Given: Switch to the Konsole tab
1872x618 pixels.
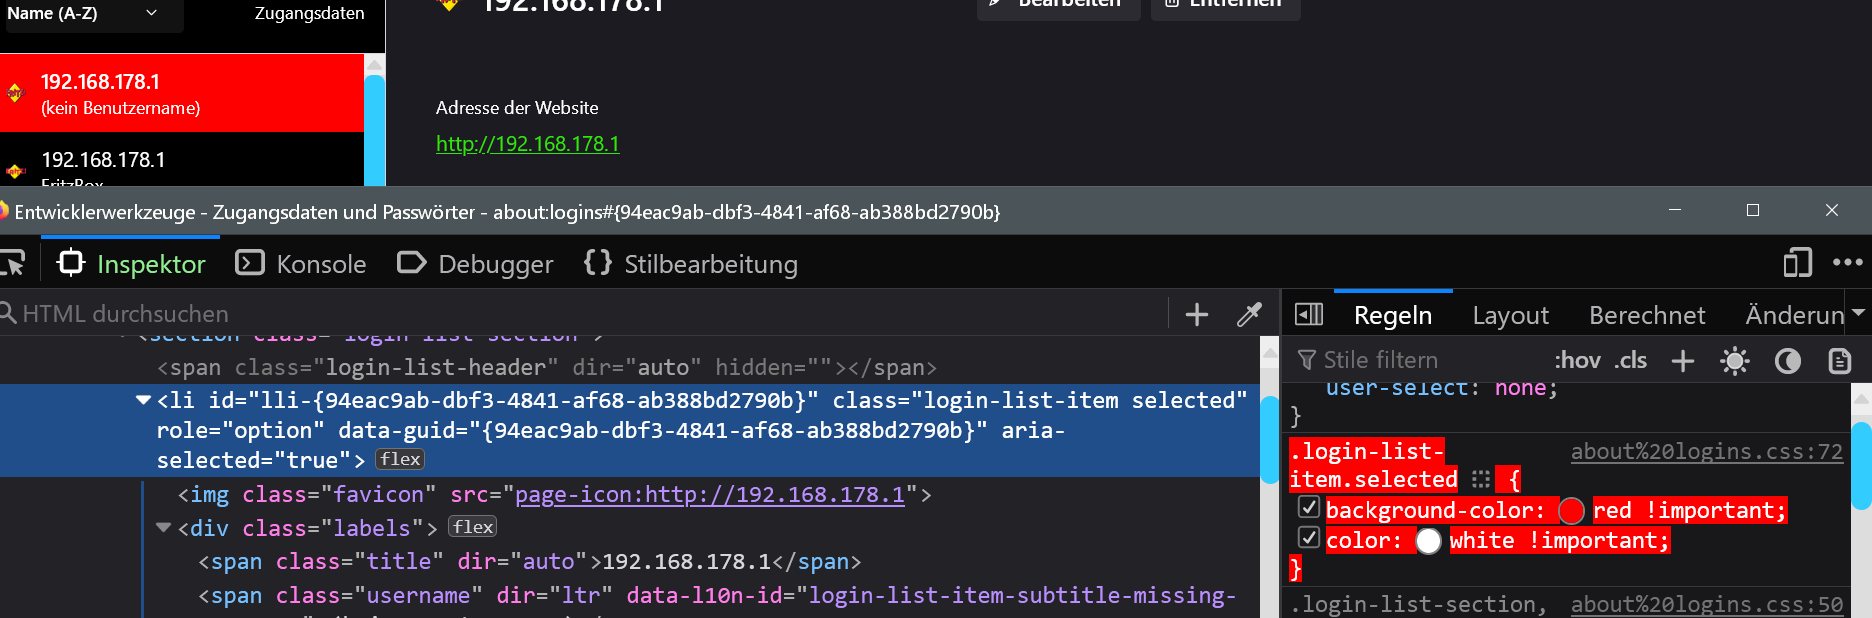Looking at the screenshot, I should [x=301, y=264].
